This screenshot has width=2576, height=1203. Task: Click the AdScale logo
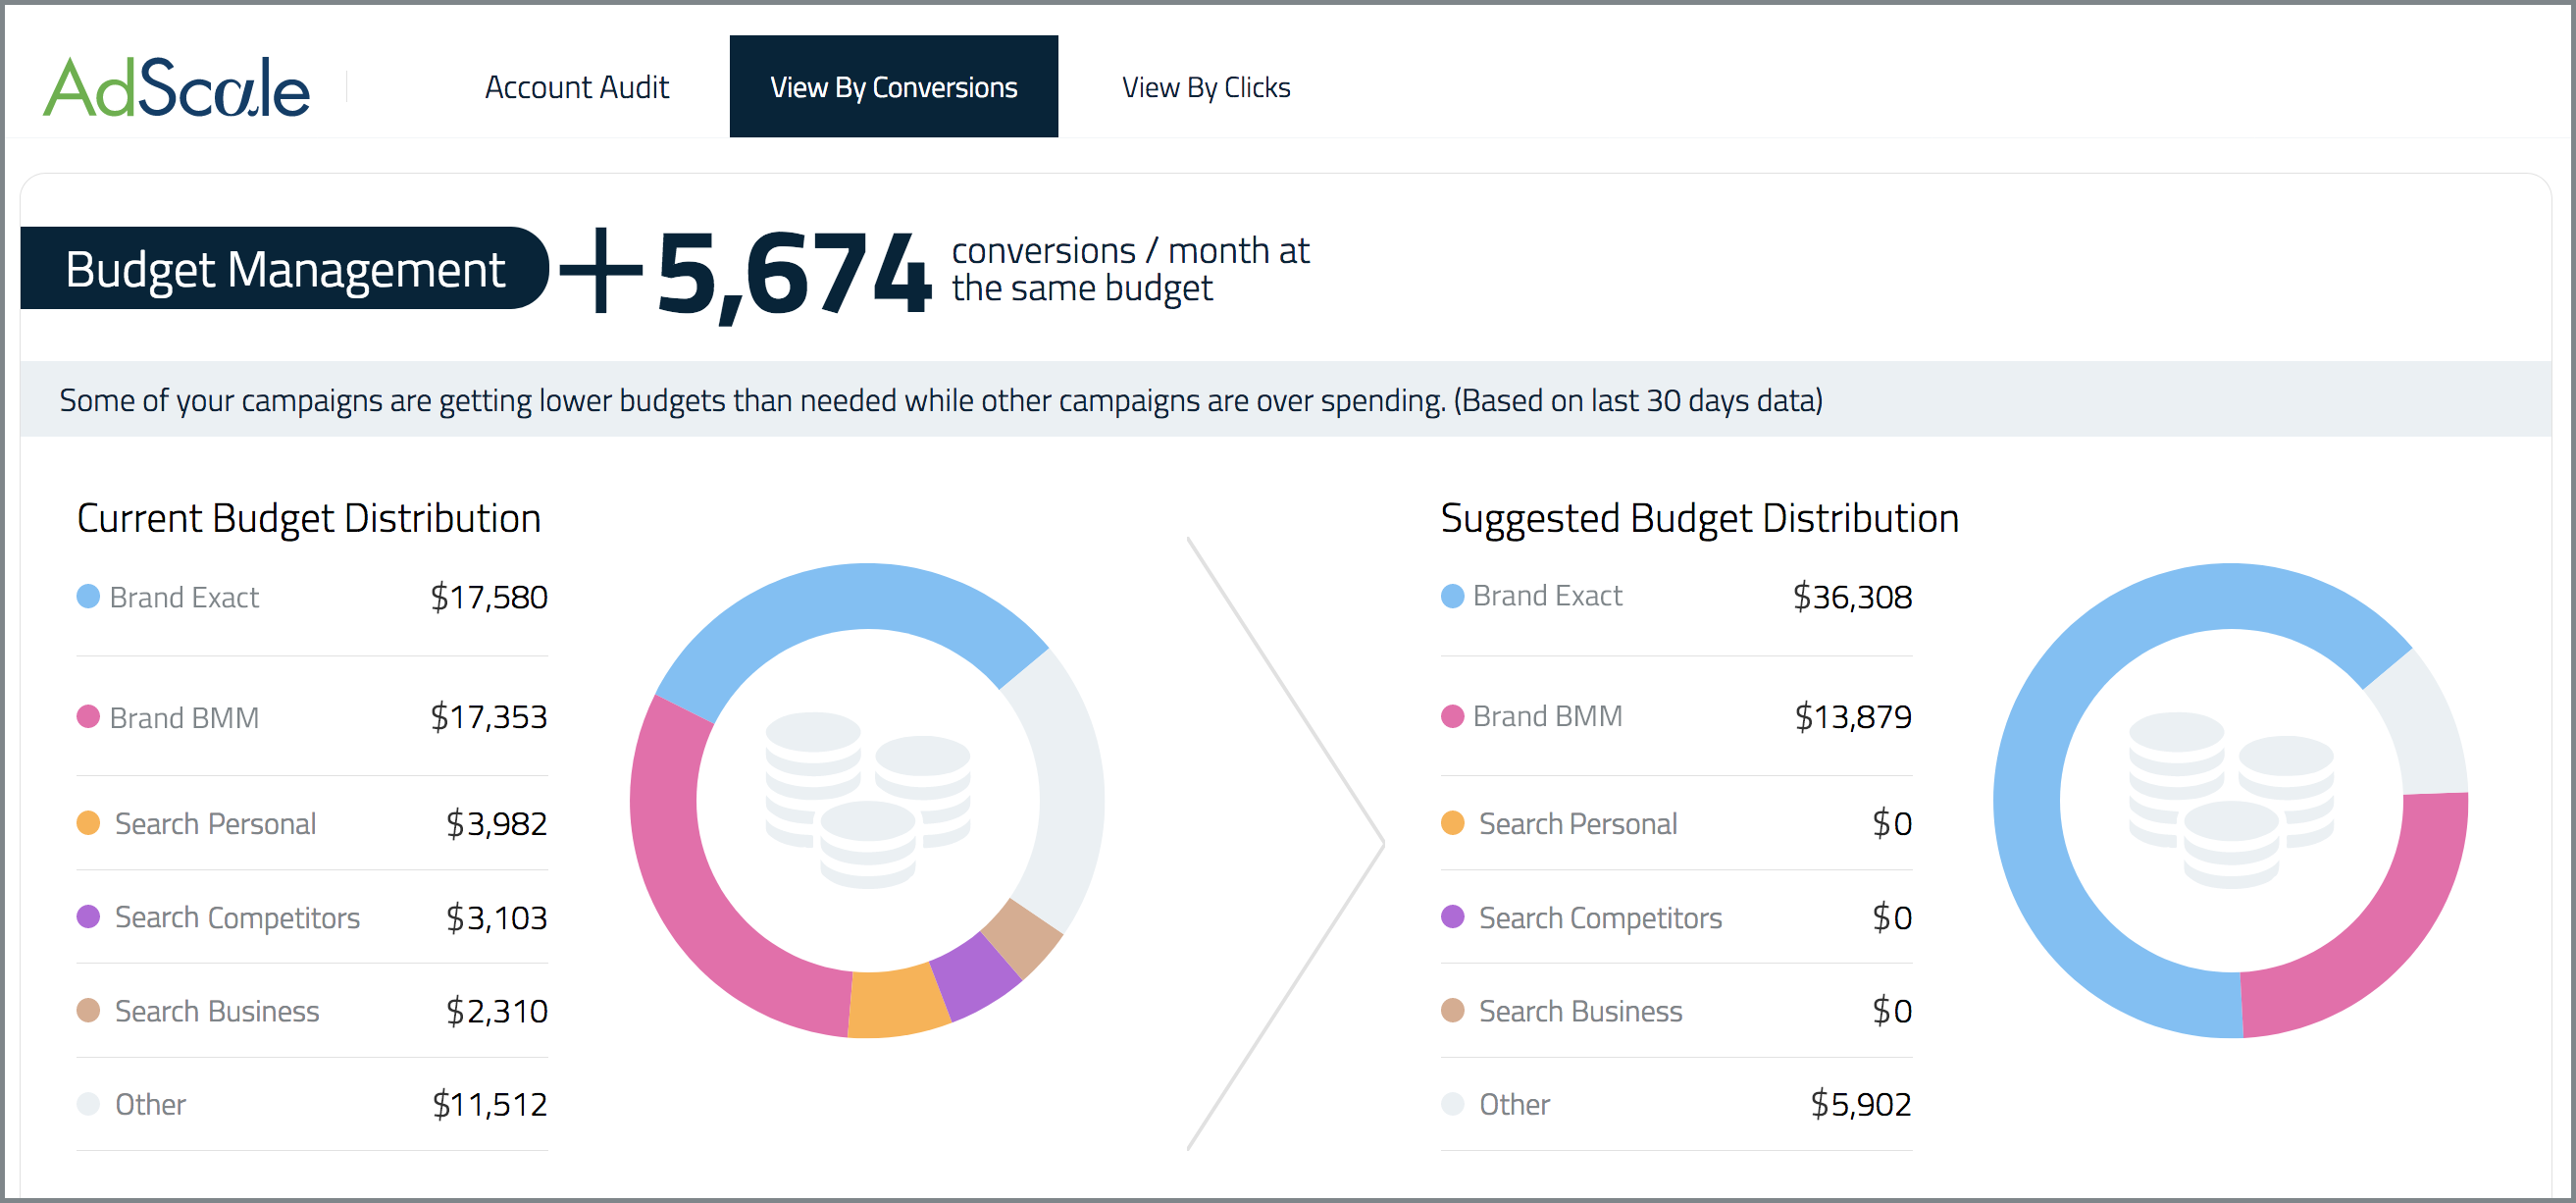[x=176, y=87]
